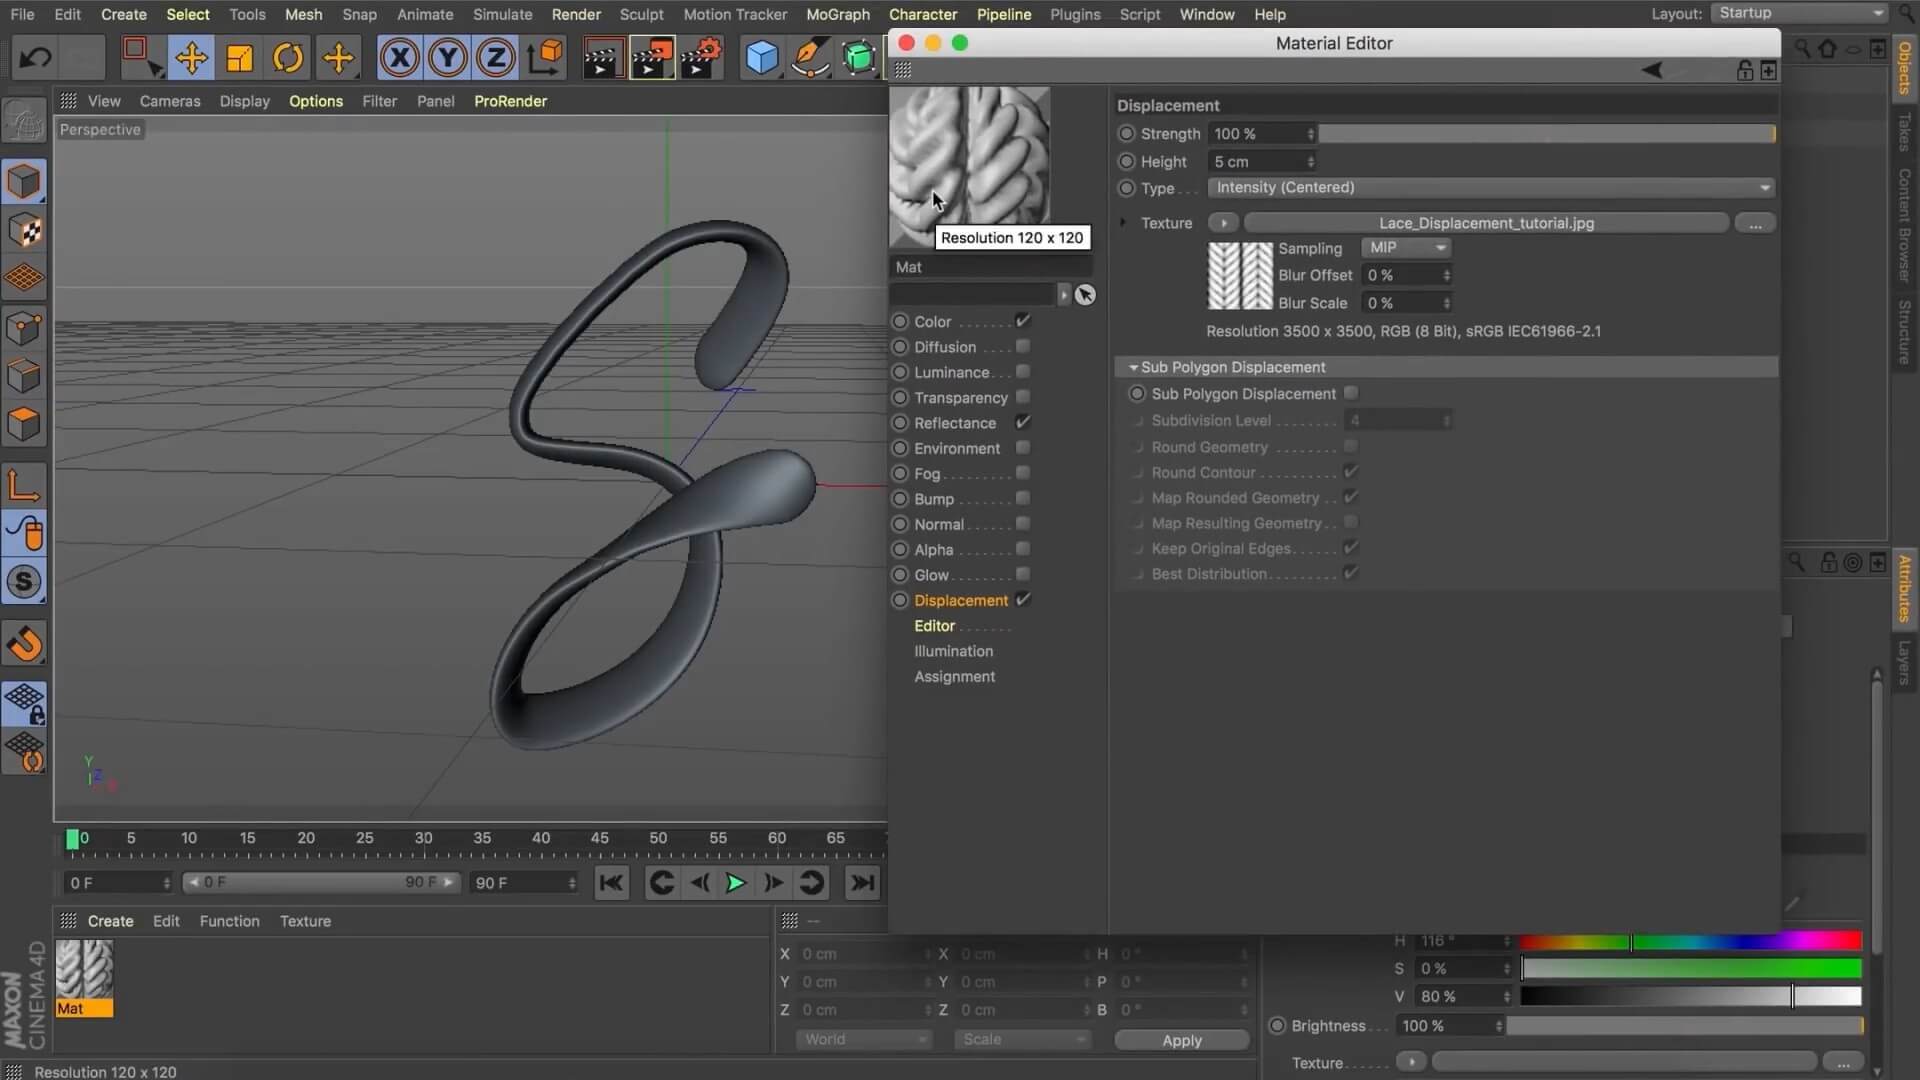This screenshot has height=1080, width=1920.
Task: Enable the Bump channel checkbox
Action: point(1023,498)
